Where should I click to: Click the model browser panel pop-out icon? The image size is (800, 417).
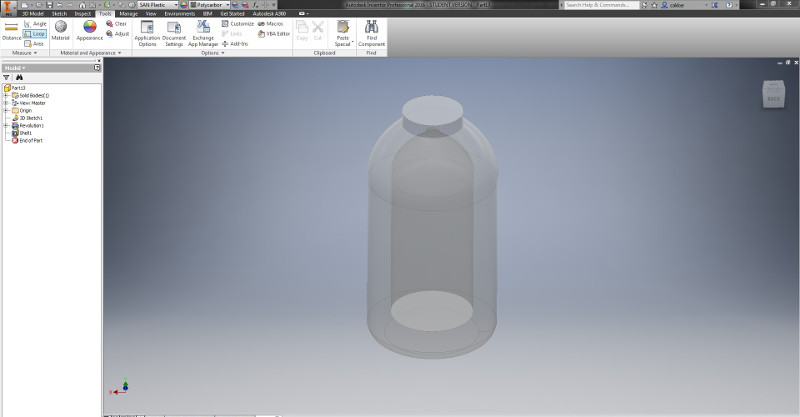coord(97,68)
